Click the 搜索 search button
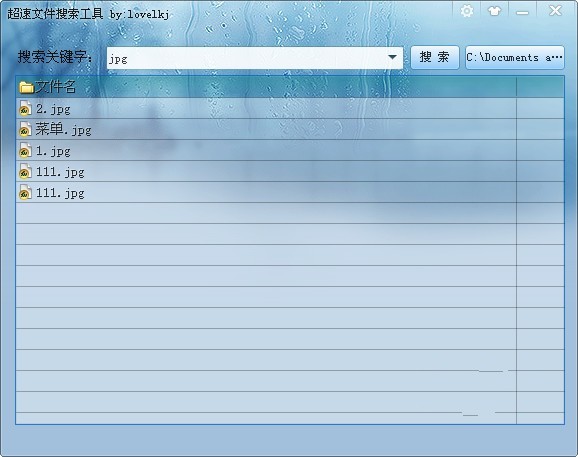The height and width of the screenshot is (457, 578). click(x=435, y=57)
